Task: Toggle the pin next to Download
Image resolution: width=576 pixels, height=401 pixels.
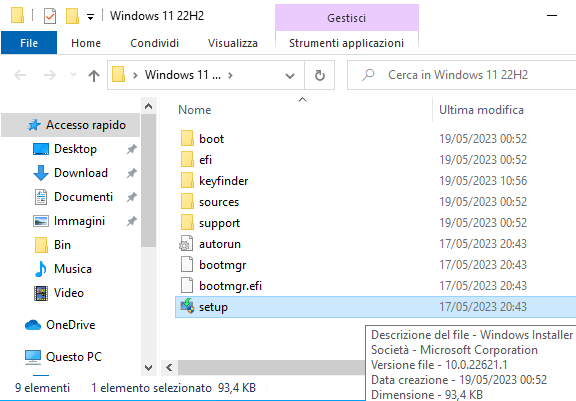Action: (x=132, y=173)
